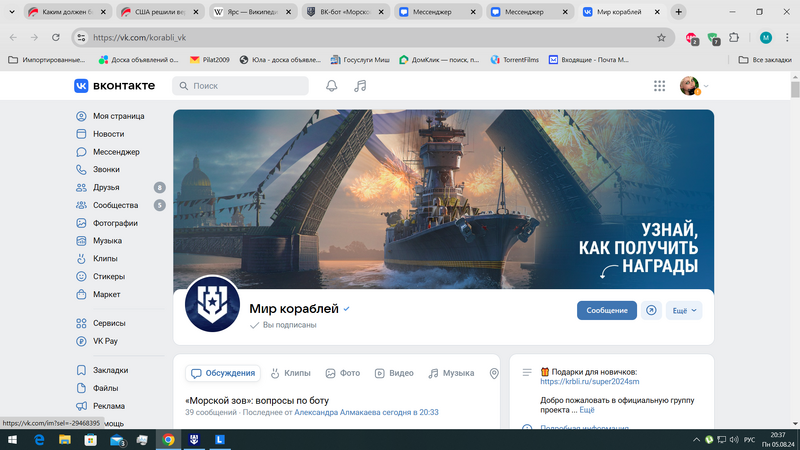Click the Мир кораблей community avatar

point(212,304)
